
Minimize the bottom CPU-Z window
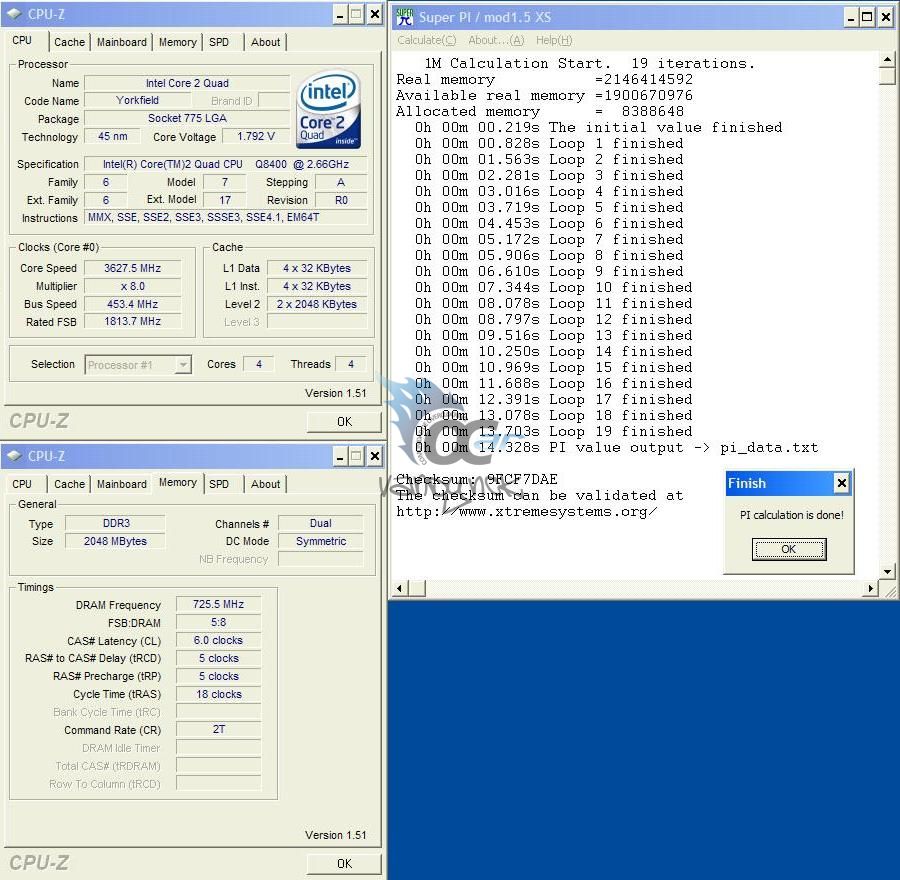coord(340,456)
